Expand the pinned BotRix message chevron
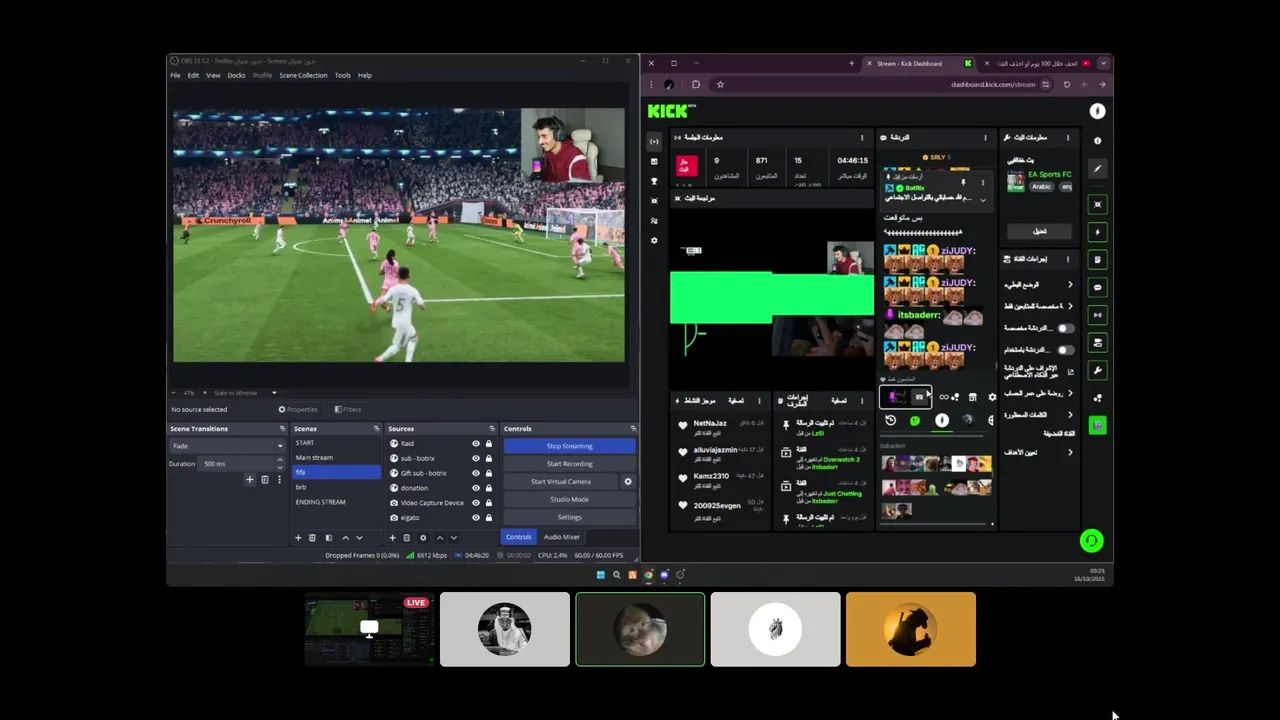1280x720 pixels. [982, 200]
